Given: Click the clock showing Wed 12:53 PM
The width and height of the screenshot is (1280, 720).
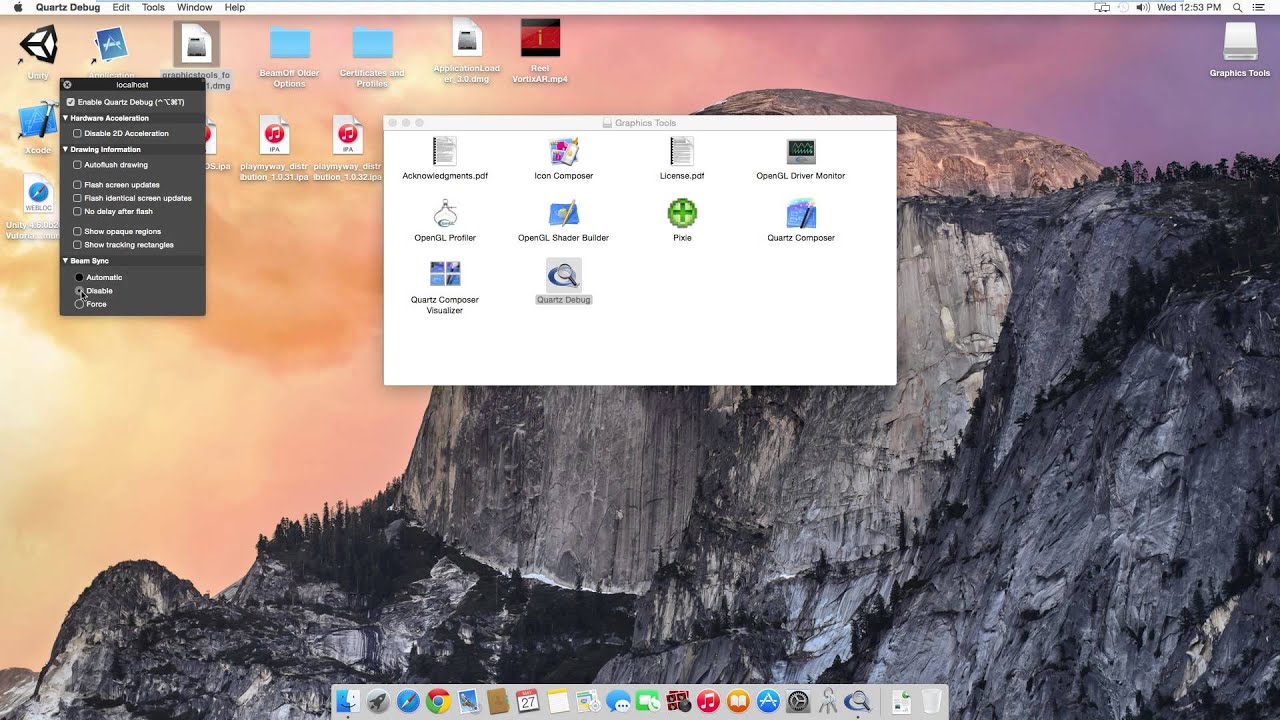Looking at the screenshot, I should tap(1190, 7).
